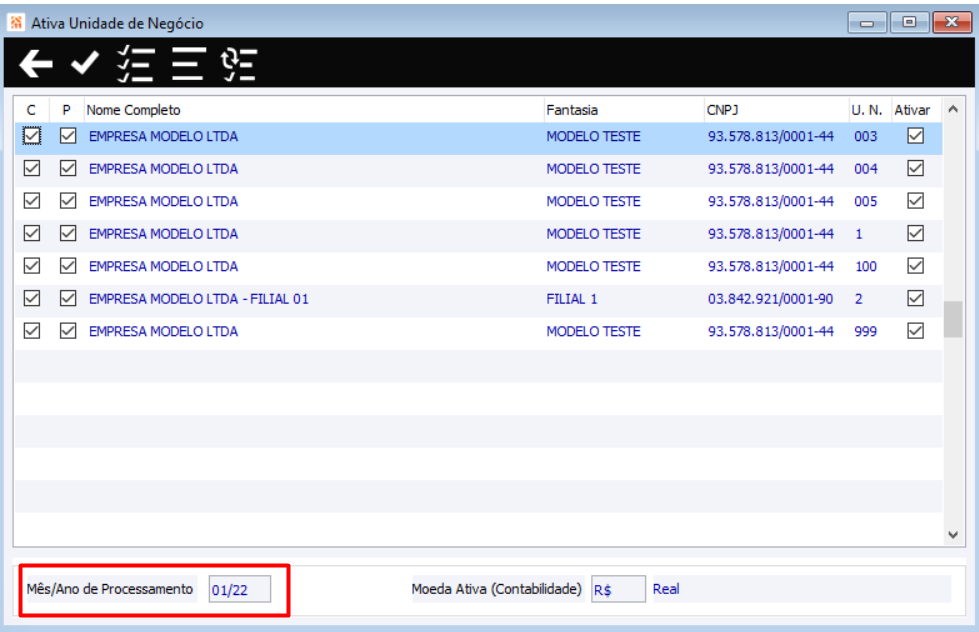Click the U.N. value 100
This screenshot has height=632, width=979.
[x=865, y=267]
